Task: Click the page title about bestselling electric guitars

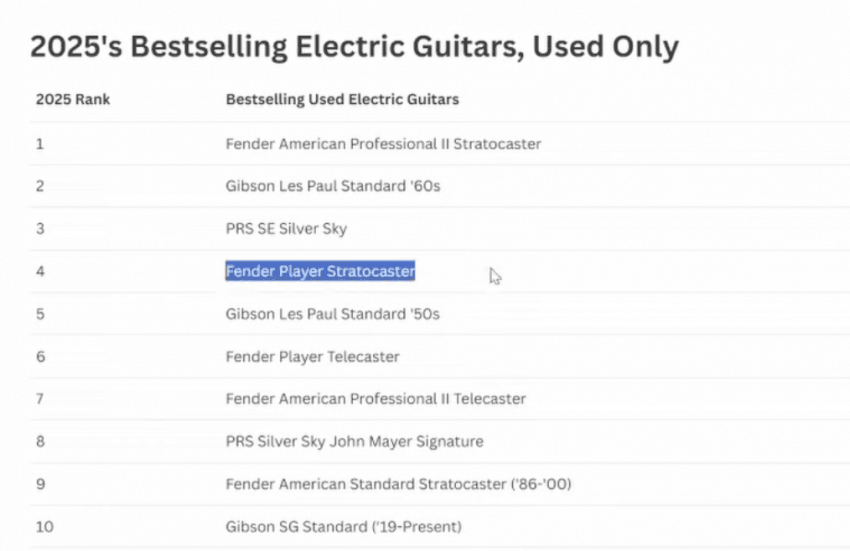Action: (x=354, y=46)
